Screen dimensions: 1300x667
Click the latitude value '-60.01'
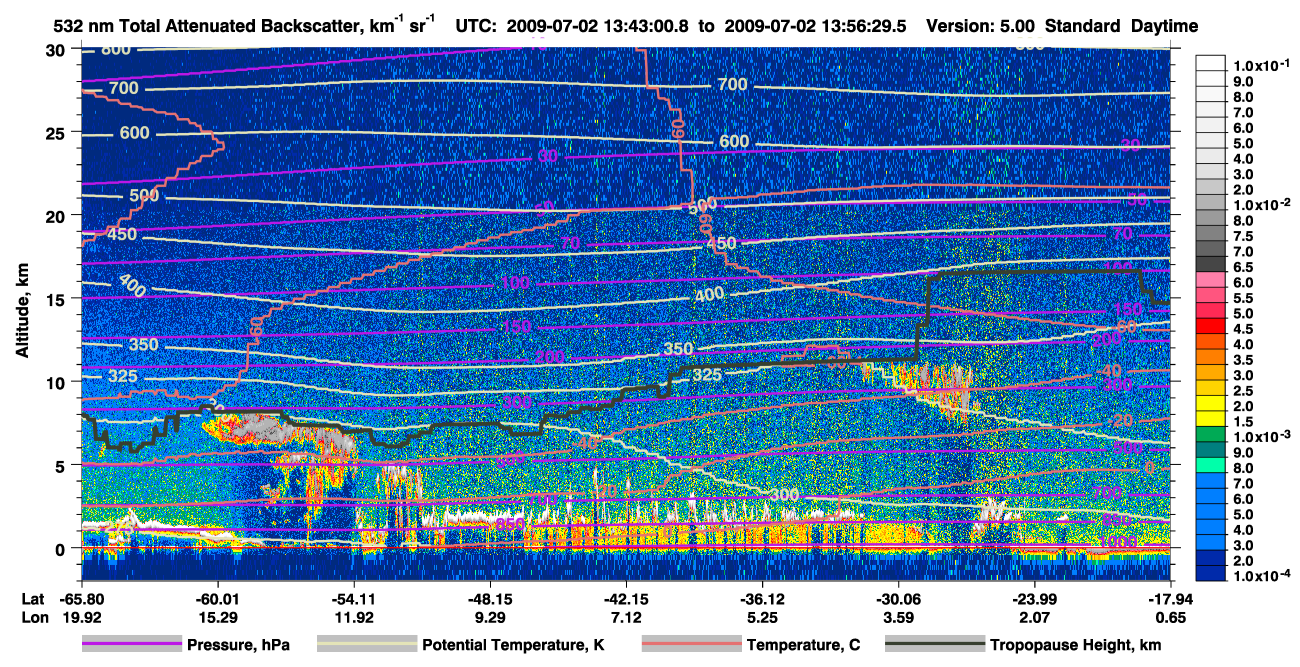click(217, 600)
